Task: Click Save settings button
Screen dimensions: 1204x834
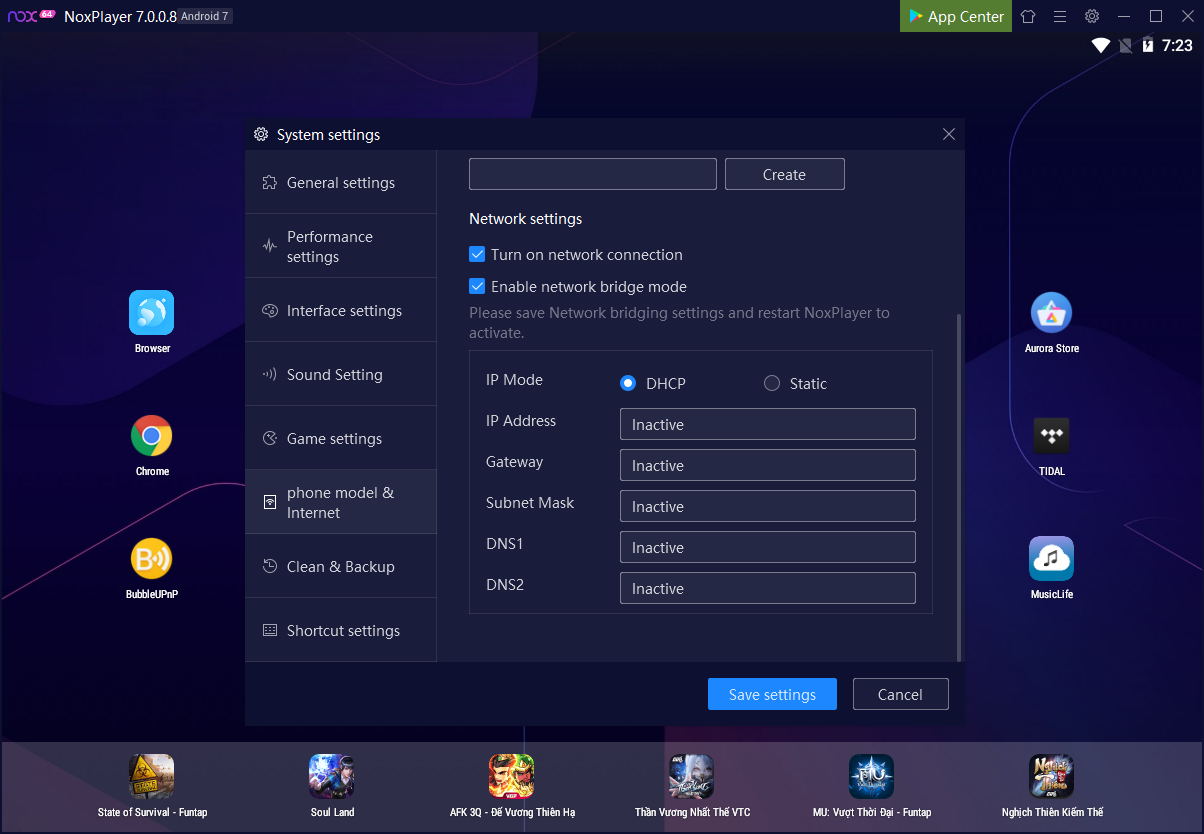Action: coord(772,694)
